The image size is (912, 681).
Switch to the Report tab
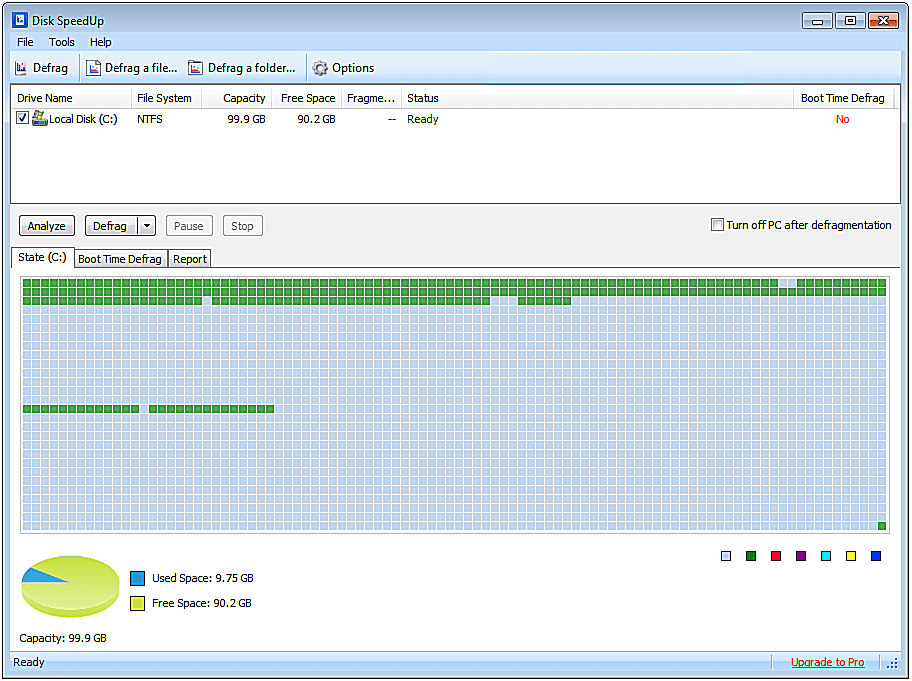tap(190, 259)
